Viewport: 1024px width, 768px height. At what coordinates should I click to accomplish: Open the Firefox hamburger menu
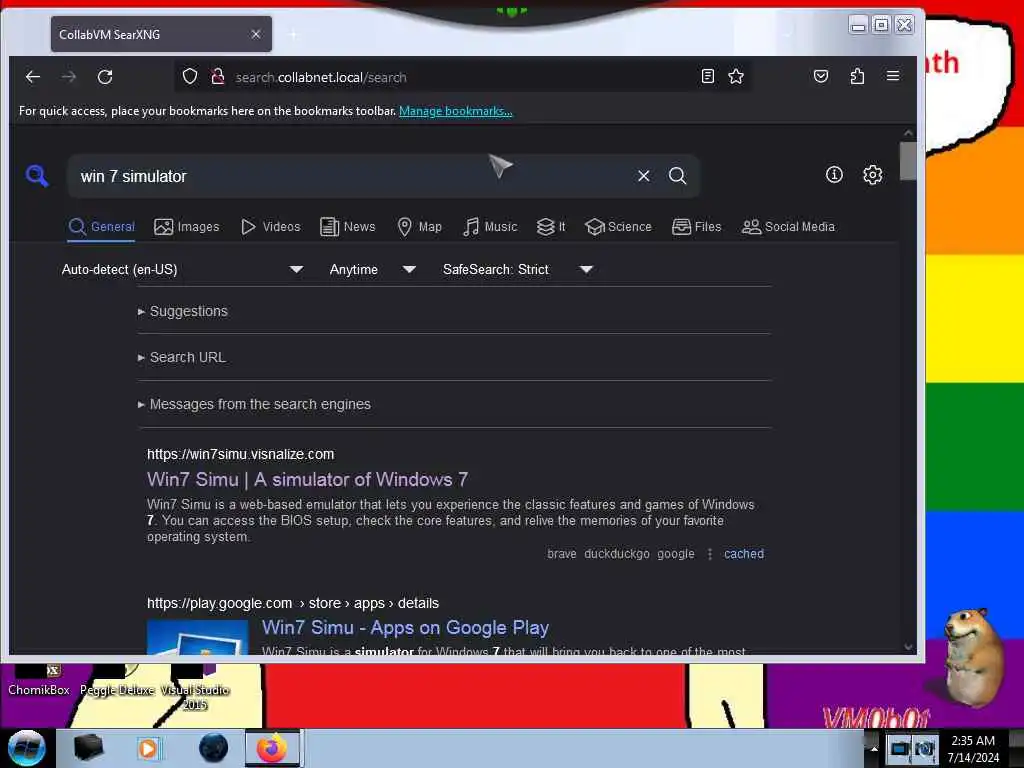[893, 76]
